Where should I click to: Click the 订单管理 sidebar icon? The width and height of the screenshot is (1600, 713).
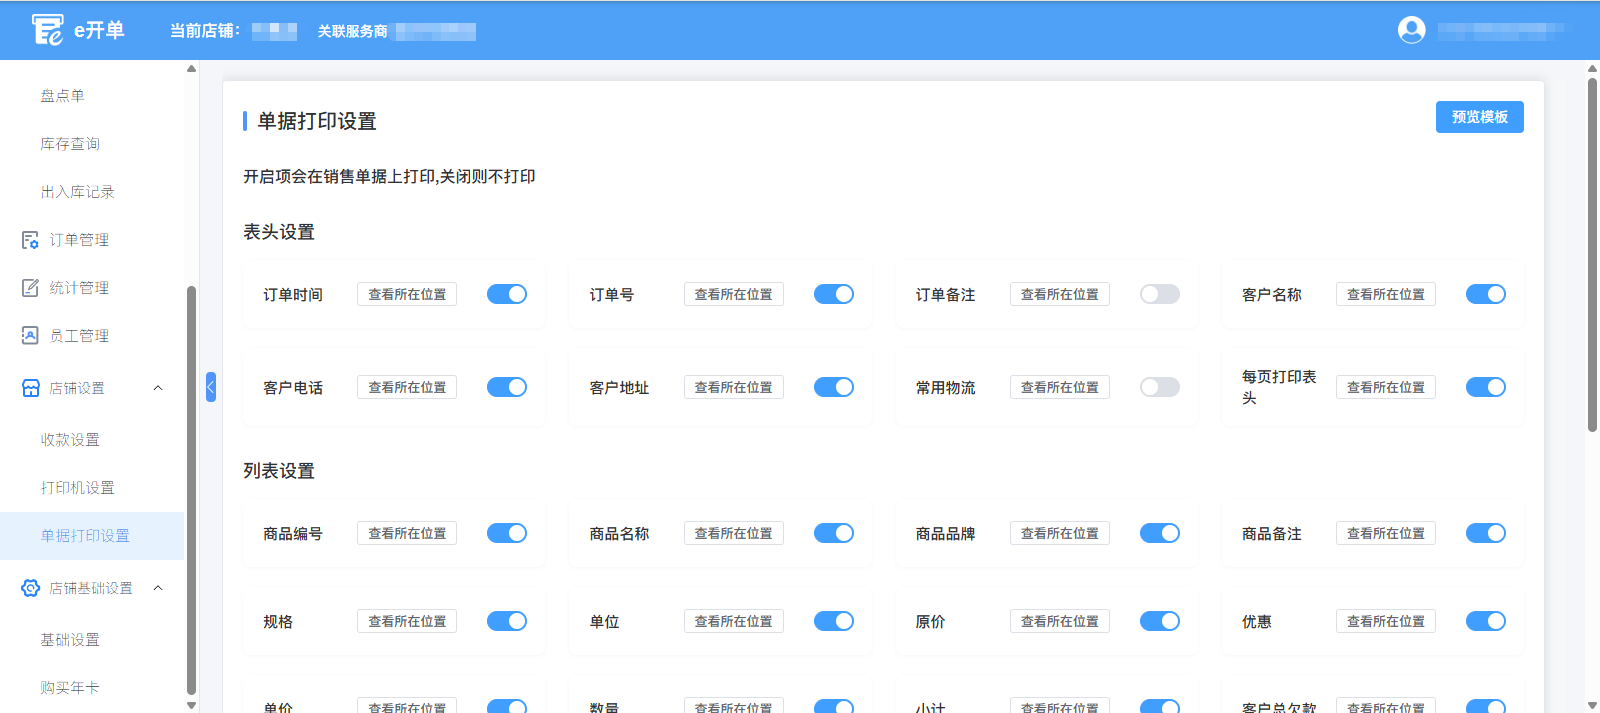(x=30, y=240)
